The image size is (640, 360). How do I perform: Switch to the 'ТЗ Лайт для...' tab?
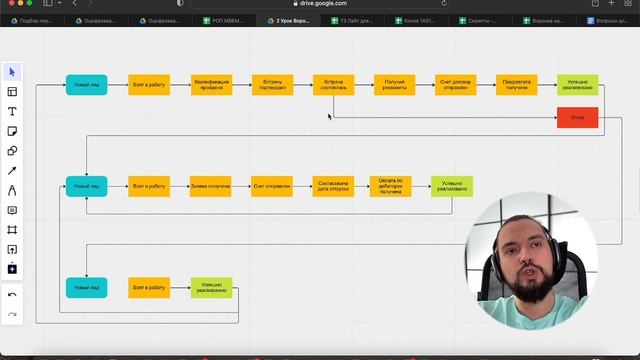(352, 20)
